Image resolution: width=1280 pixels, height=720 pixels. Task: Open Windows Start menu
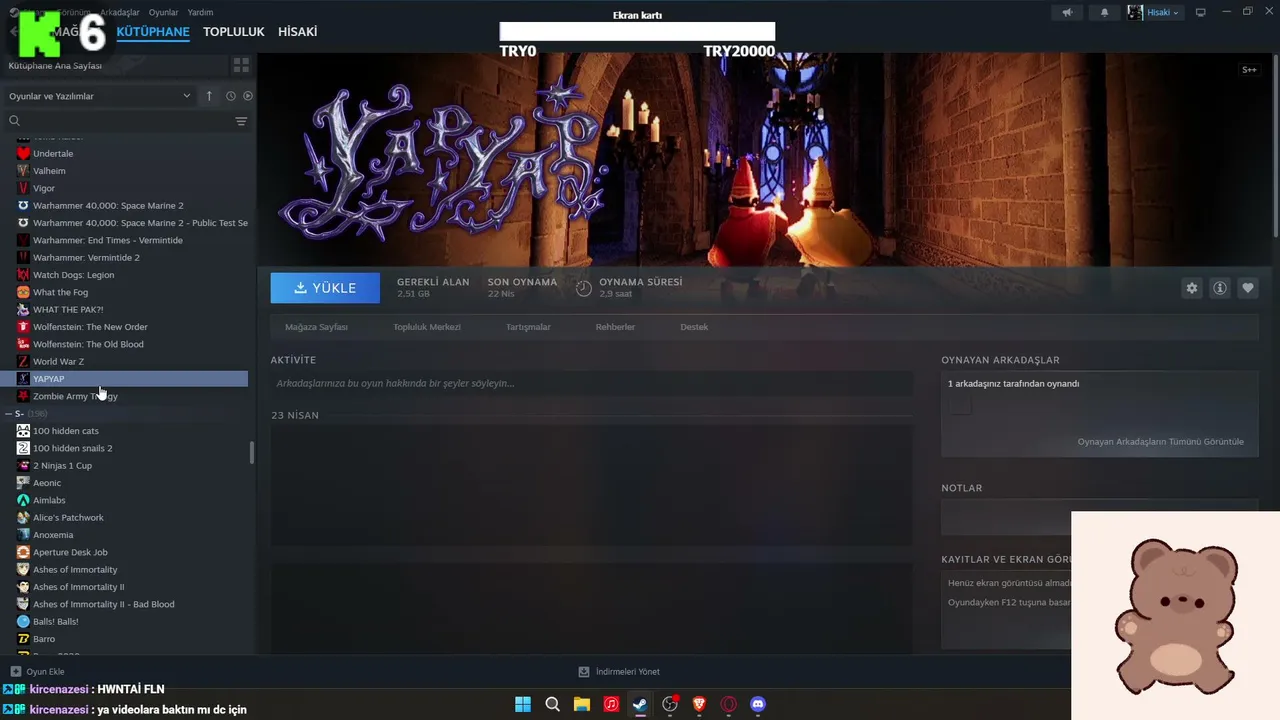[x=523, y=704]
